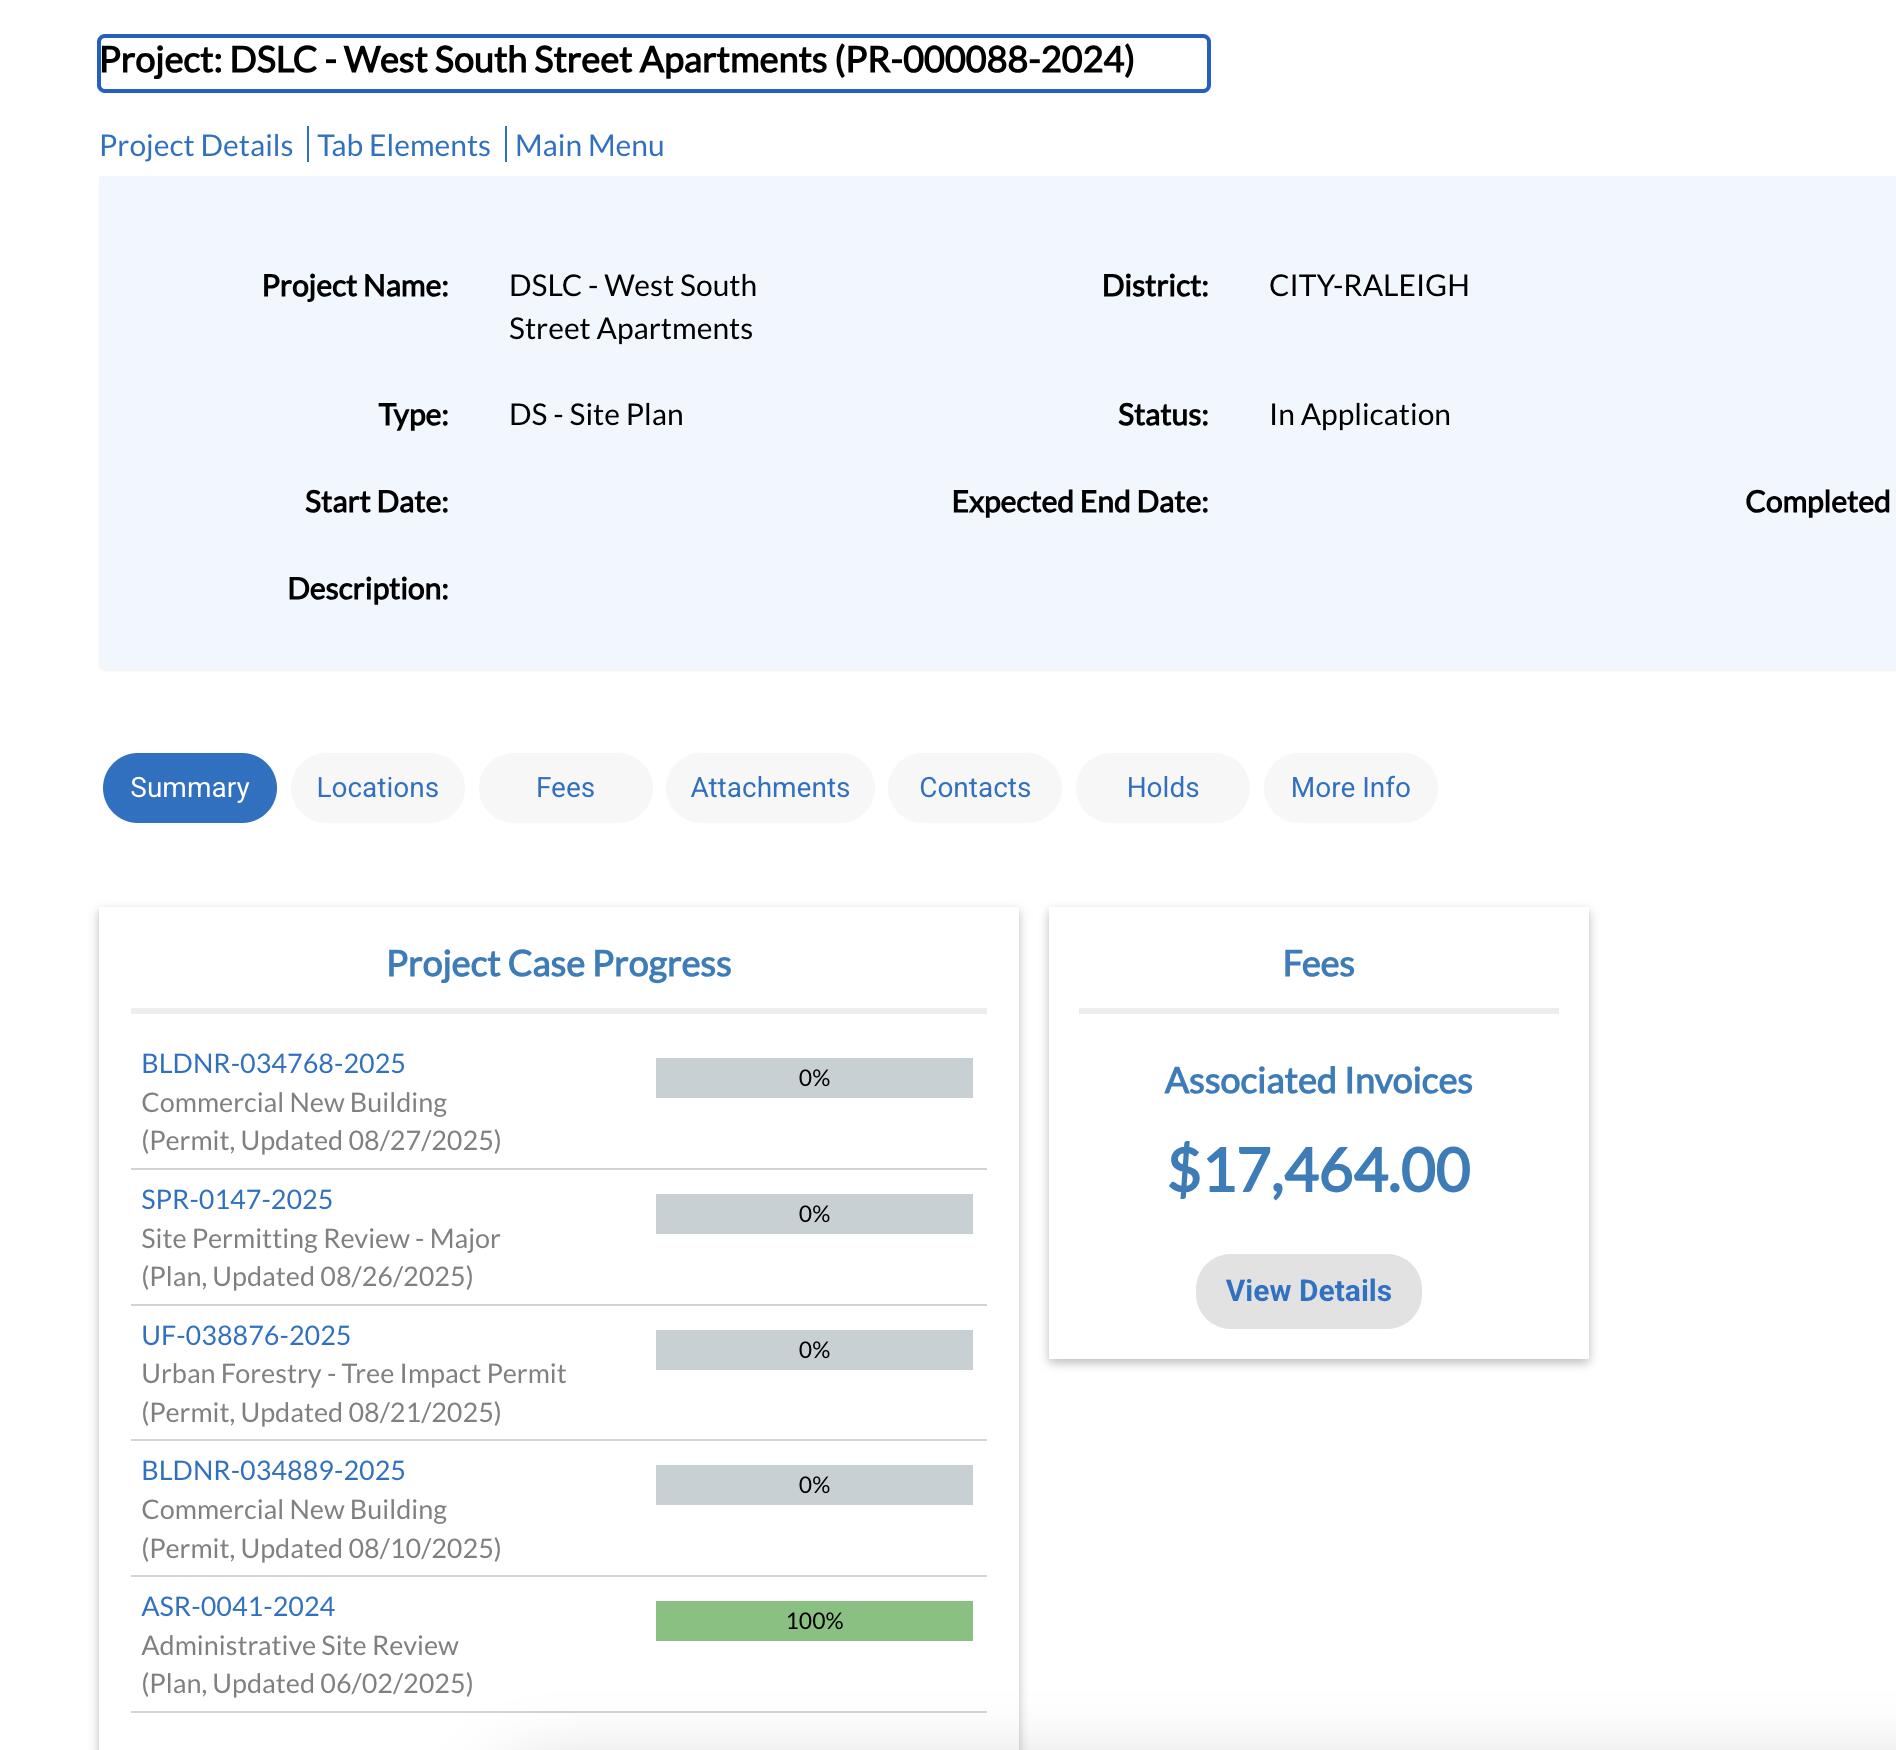Open case UF-038876-2025
This screenshot has height=1750, width=1896.
click(246, 1335)
